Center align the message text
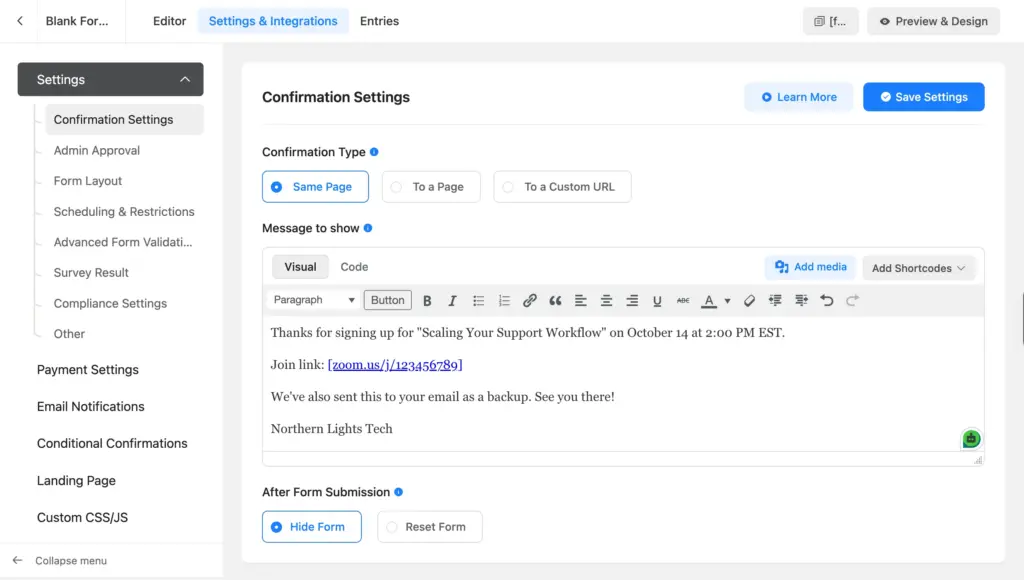 606,300
